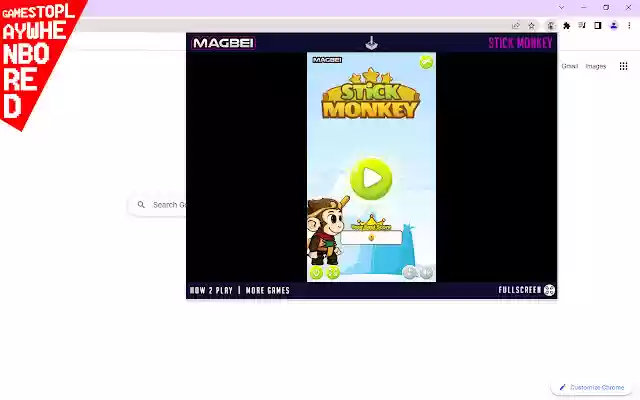Click the FULLSCREEN label

520,290
